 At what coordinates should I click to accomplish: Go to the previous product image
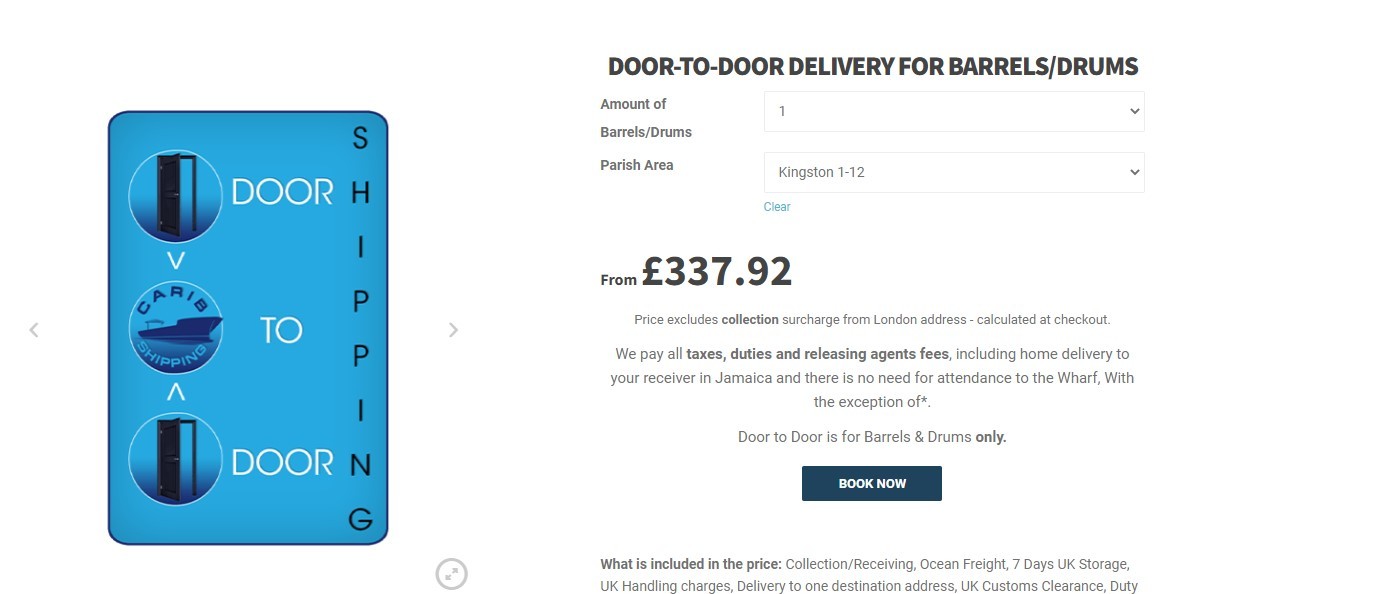pyautogui.click(x=34, y=330)
